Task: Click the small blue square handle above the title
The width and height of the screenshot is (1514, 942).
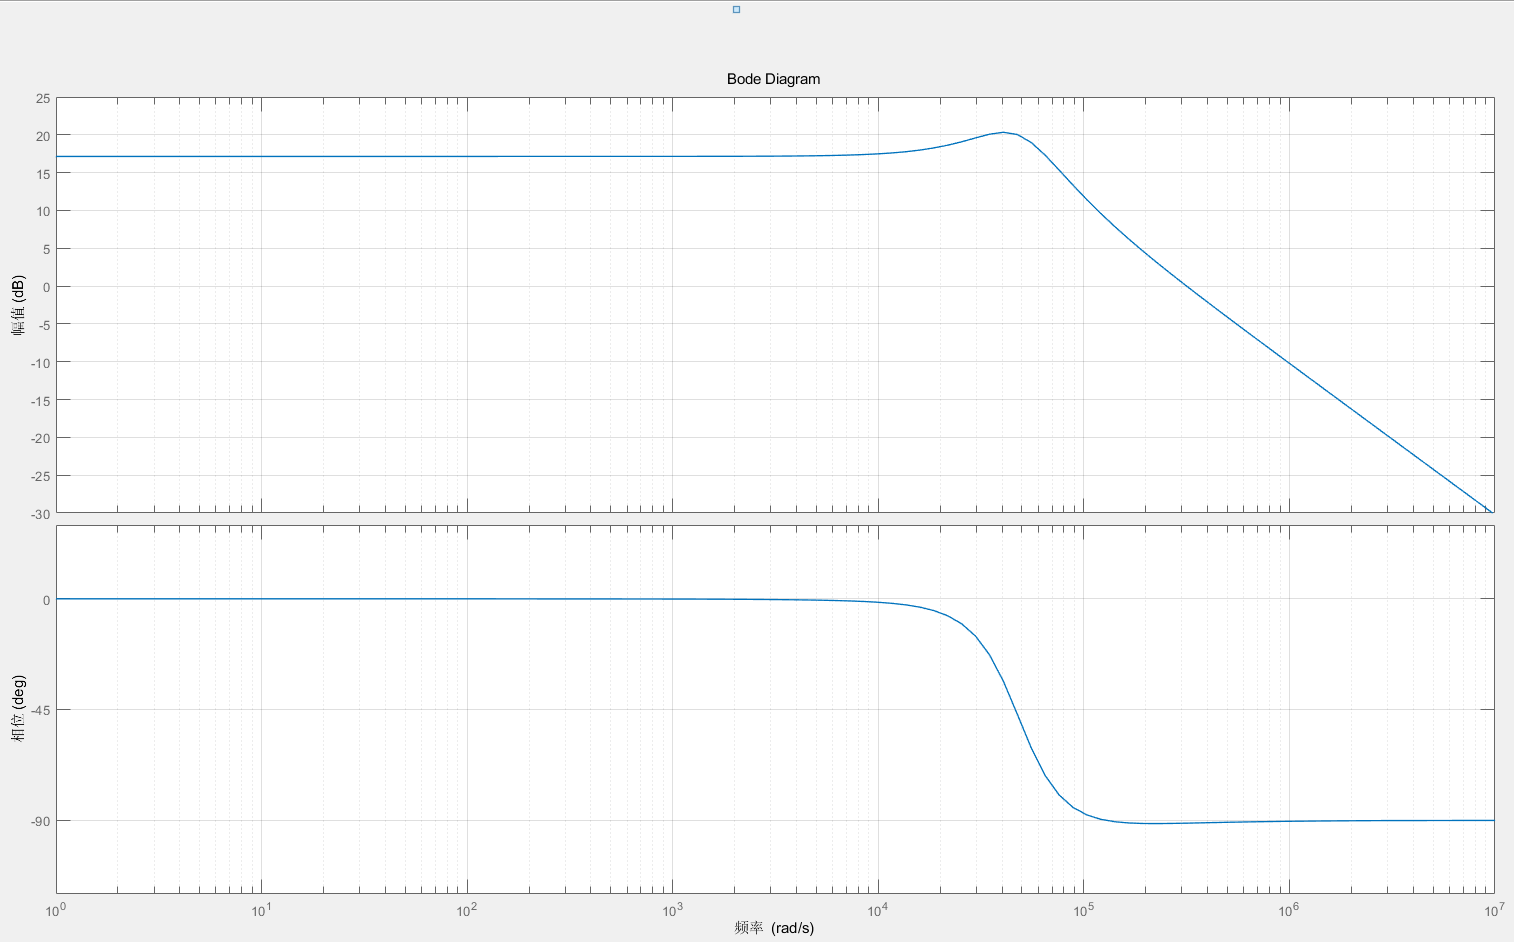Action: pos(736,10)
